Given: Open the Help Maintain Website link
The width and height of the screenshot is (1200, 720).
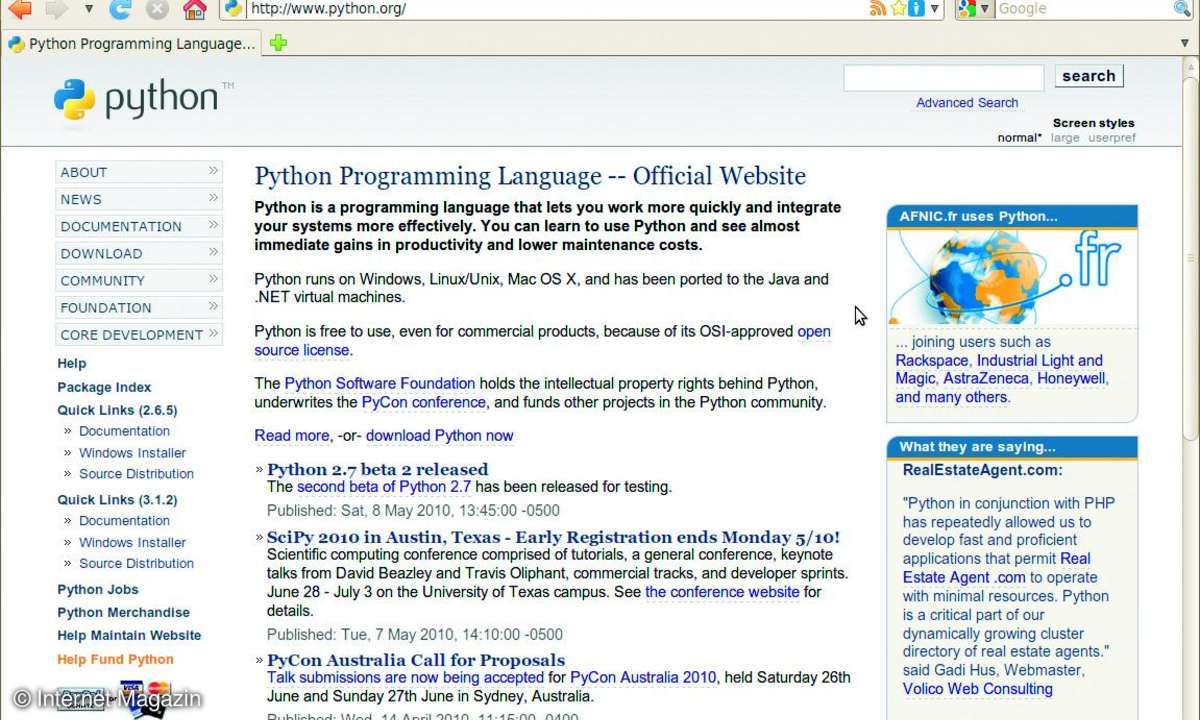Looking at the screenshot, I should pos(129,635).
